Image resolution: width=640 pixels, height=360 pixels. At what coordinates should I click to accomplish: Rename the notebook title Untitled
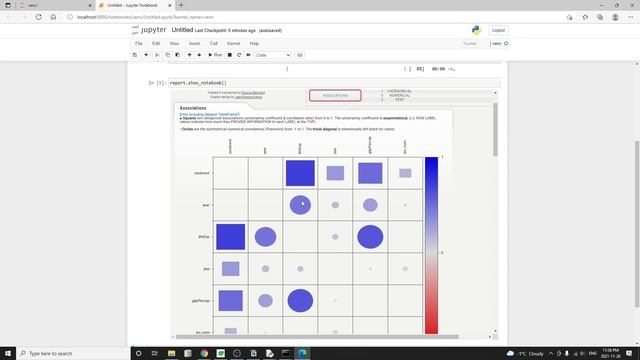click(x=182, y=30)
